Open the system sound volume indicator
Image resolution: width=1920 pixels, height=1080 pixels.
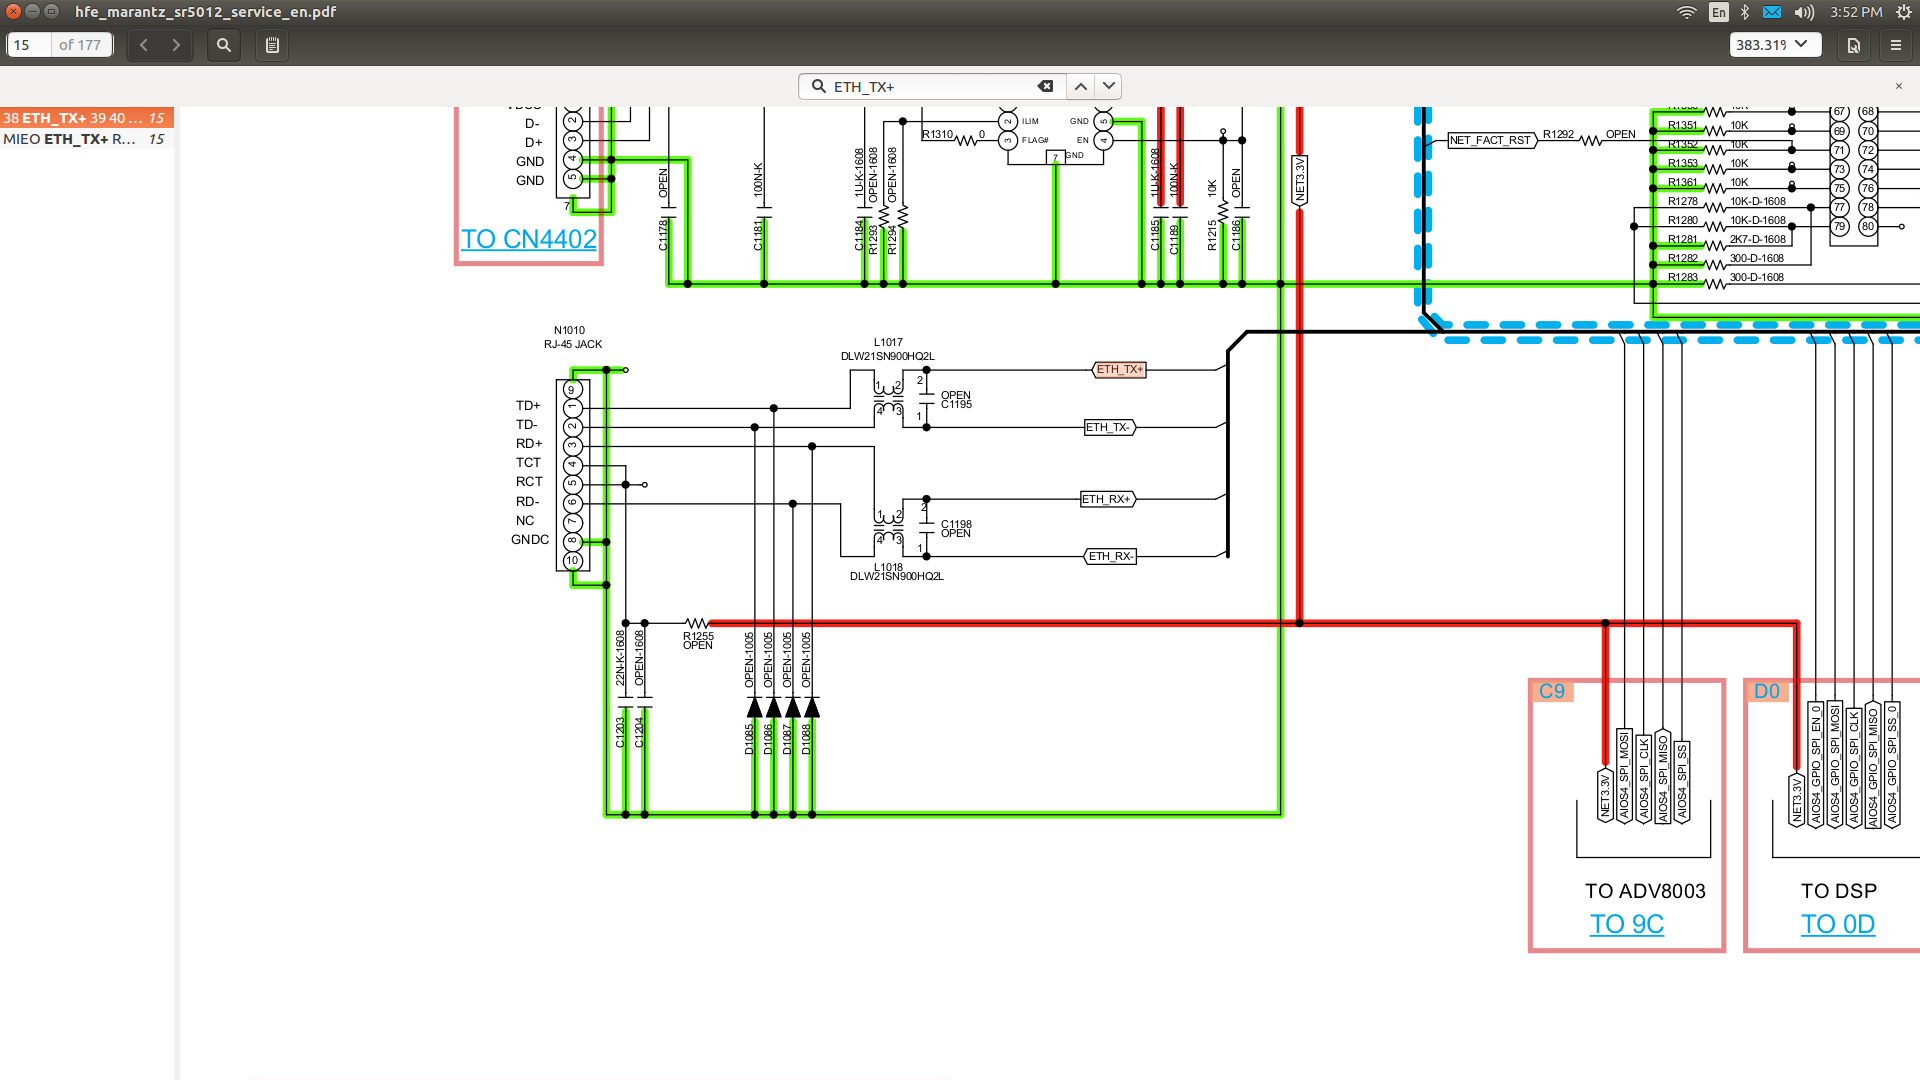[1804, 12]
